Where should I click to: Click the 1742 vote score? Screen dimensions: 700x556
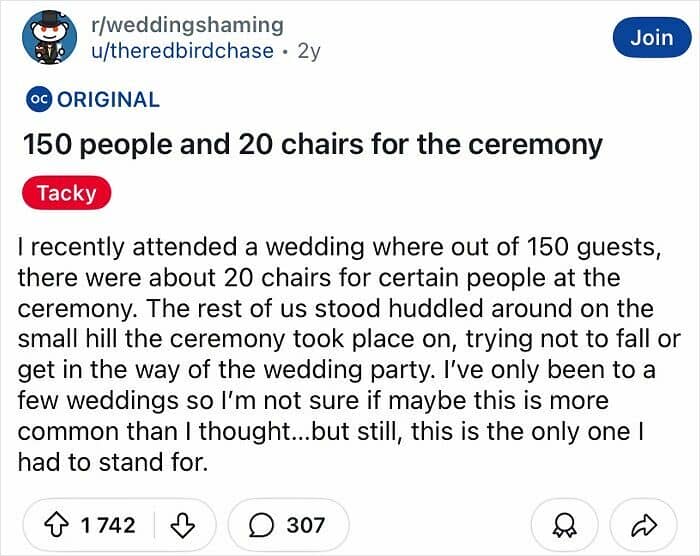pyautogui.click(x=108, y=525)
